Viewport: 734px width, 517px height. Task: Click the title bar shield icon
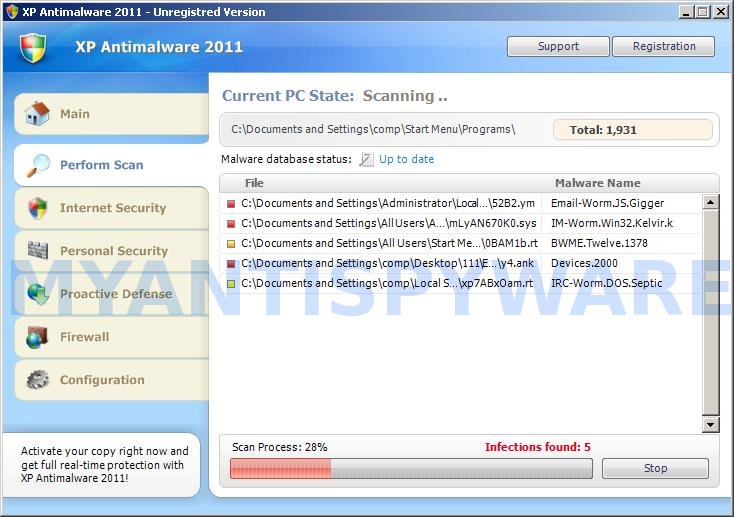[x=12, y=12]
